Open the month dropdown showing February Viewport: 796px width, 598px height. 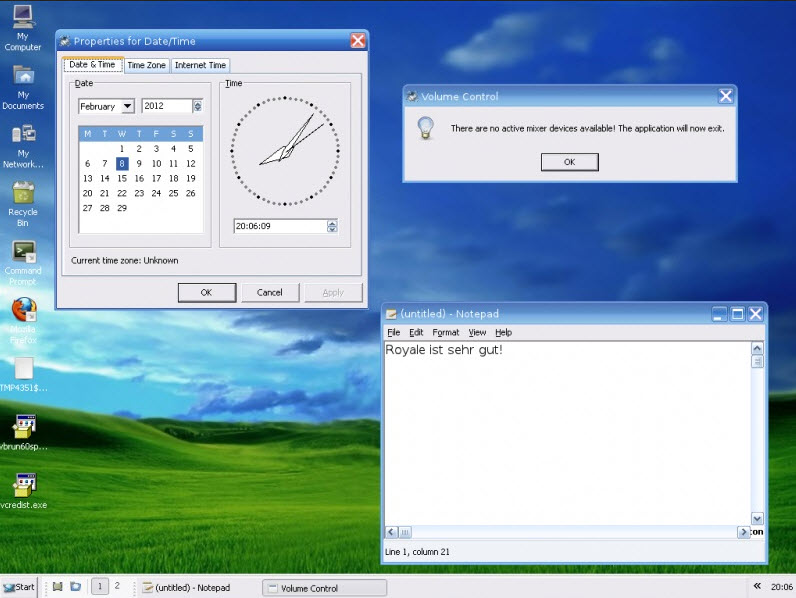[128, 106]
